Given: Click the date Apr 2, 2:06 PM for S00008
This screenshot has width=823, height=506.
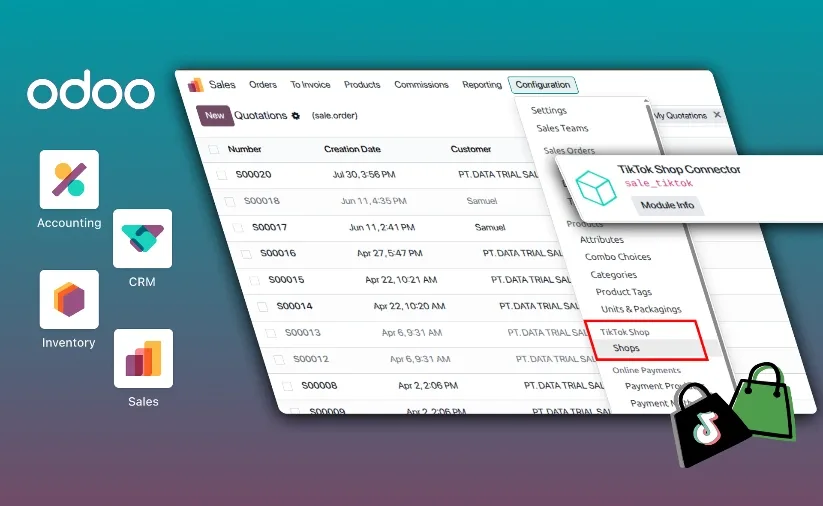Looking at the screenshot, I should 428,386.
